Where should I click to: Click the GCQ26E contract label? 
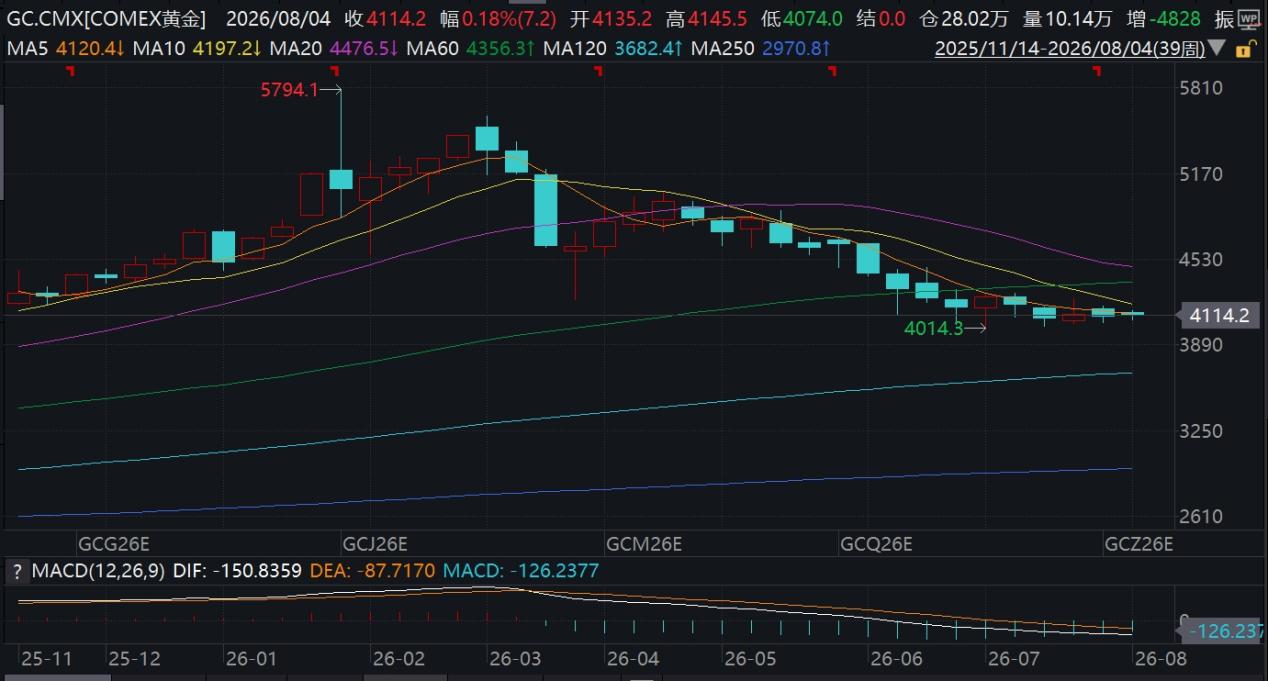tap(877, 545)
